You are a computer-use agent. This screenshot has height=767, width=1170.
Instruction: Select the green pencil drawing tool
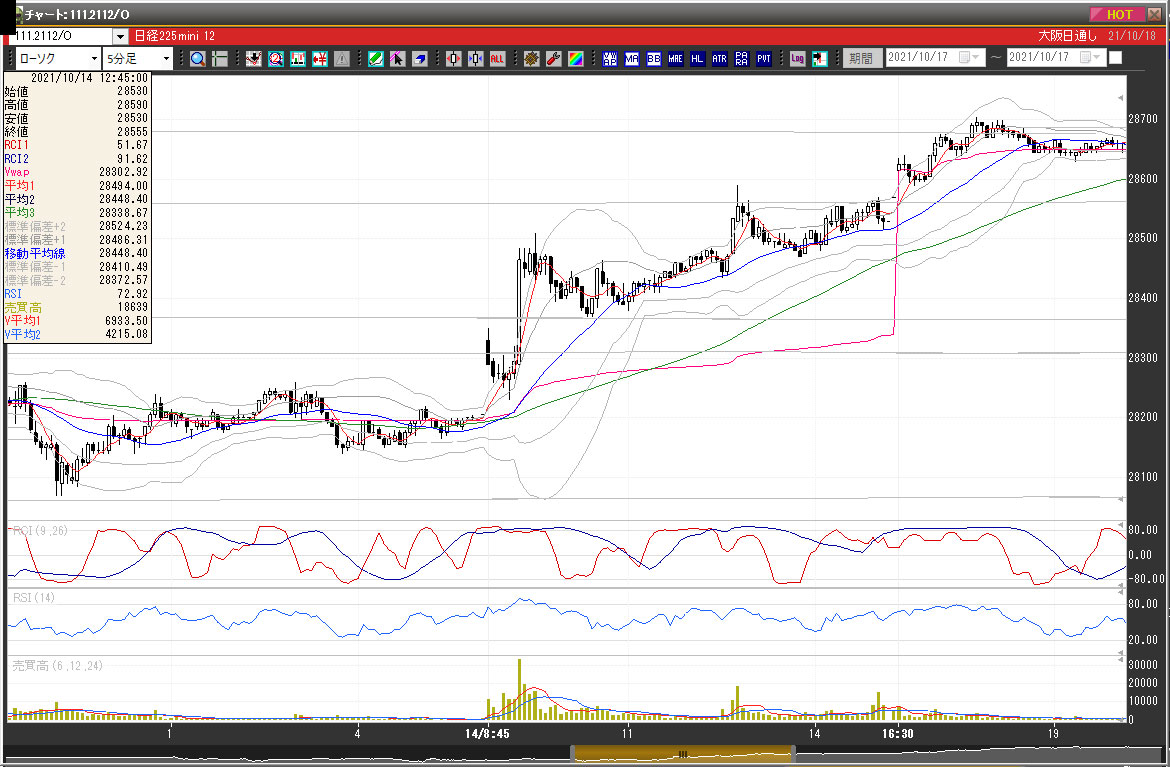pos(376,58)
